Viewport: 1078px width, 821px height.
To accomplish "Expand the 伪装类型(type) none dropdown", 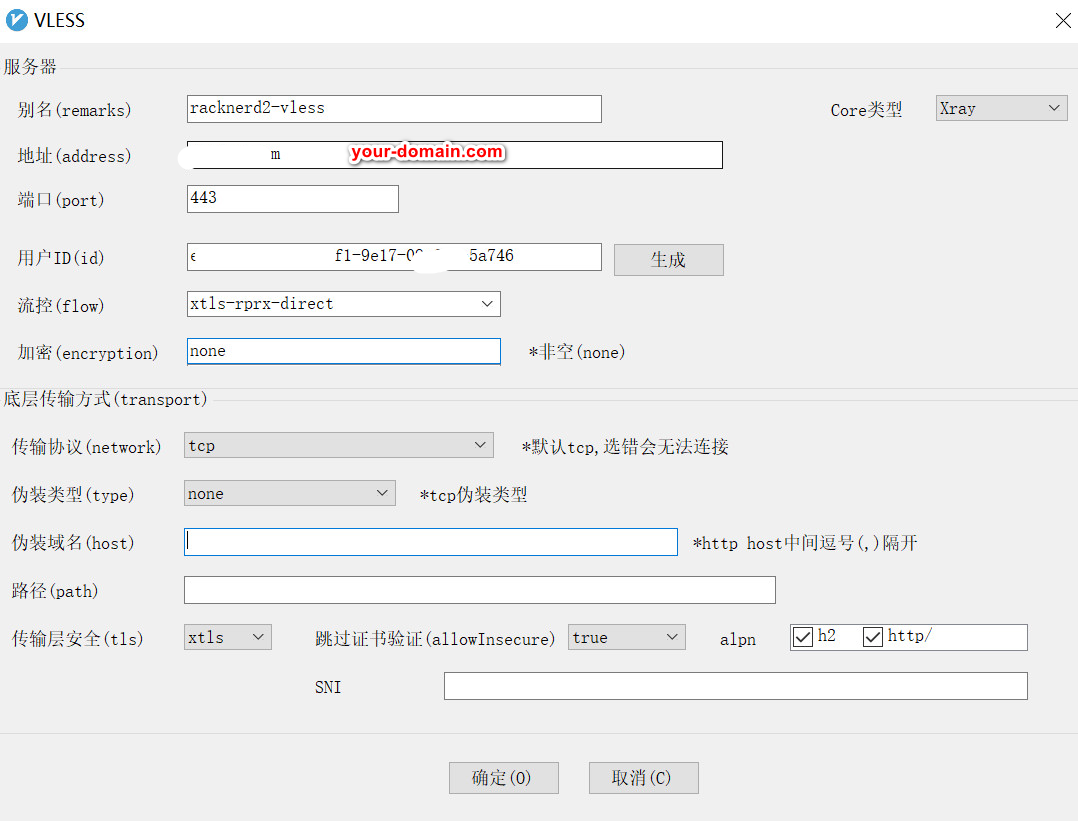I will (x=289, y=493).
